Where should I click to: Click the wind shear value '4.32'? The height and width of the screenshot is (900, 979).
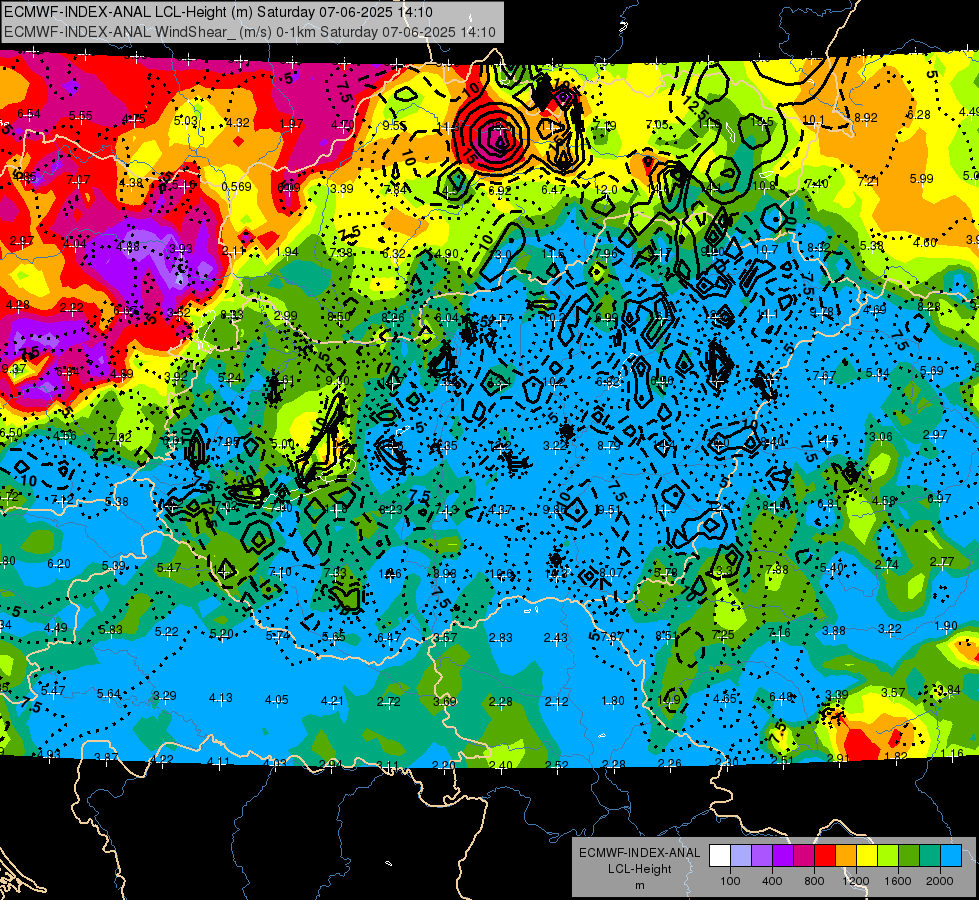pos(238,122)
